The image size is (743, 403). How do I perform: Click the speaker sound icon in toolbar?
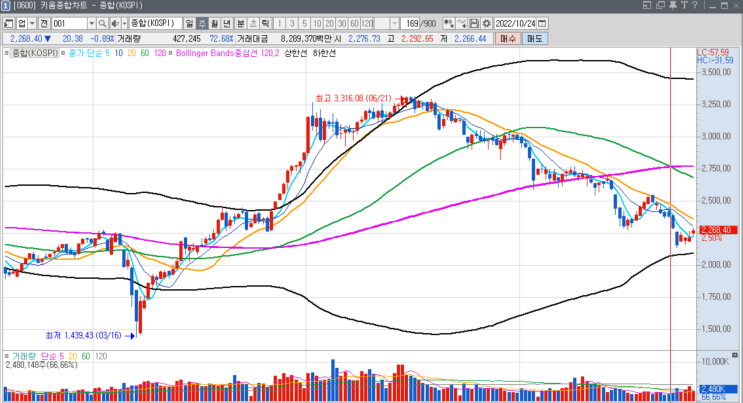(115, 23)
